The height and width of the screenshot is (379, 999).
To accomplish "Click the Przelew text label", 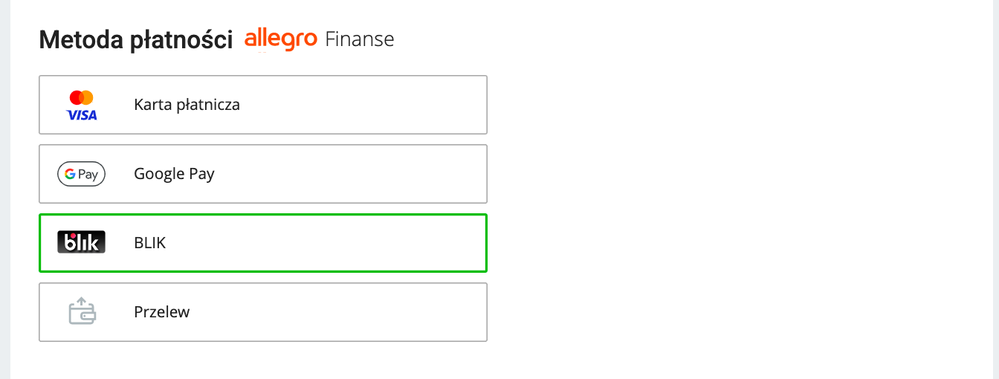I will pos(162,312).
